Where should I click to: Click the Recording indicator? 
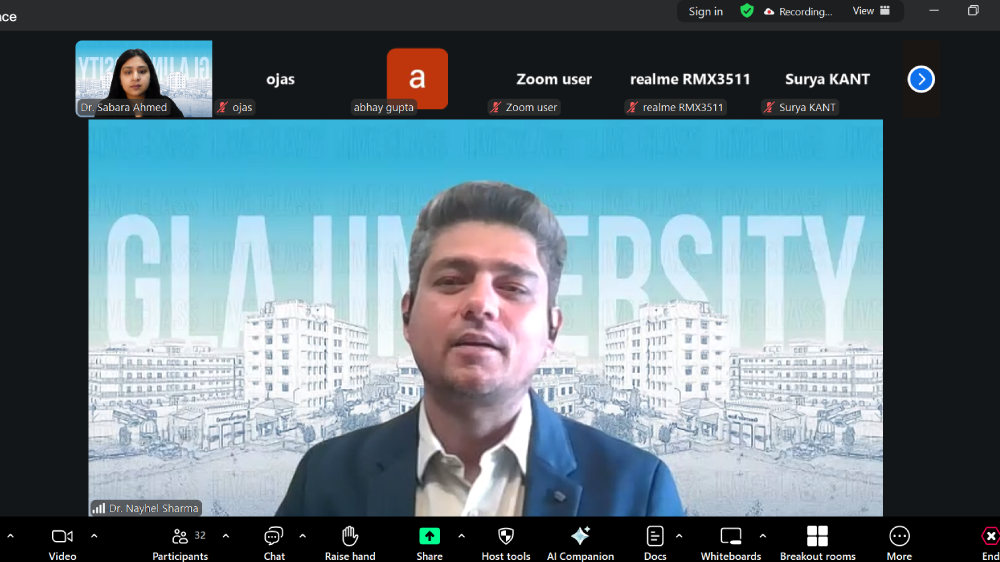pyautogui.click(x=798, y=11)
